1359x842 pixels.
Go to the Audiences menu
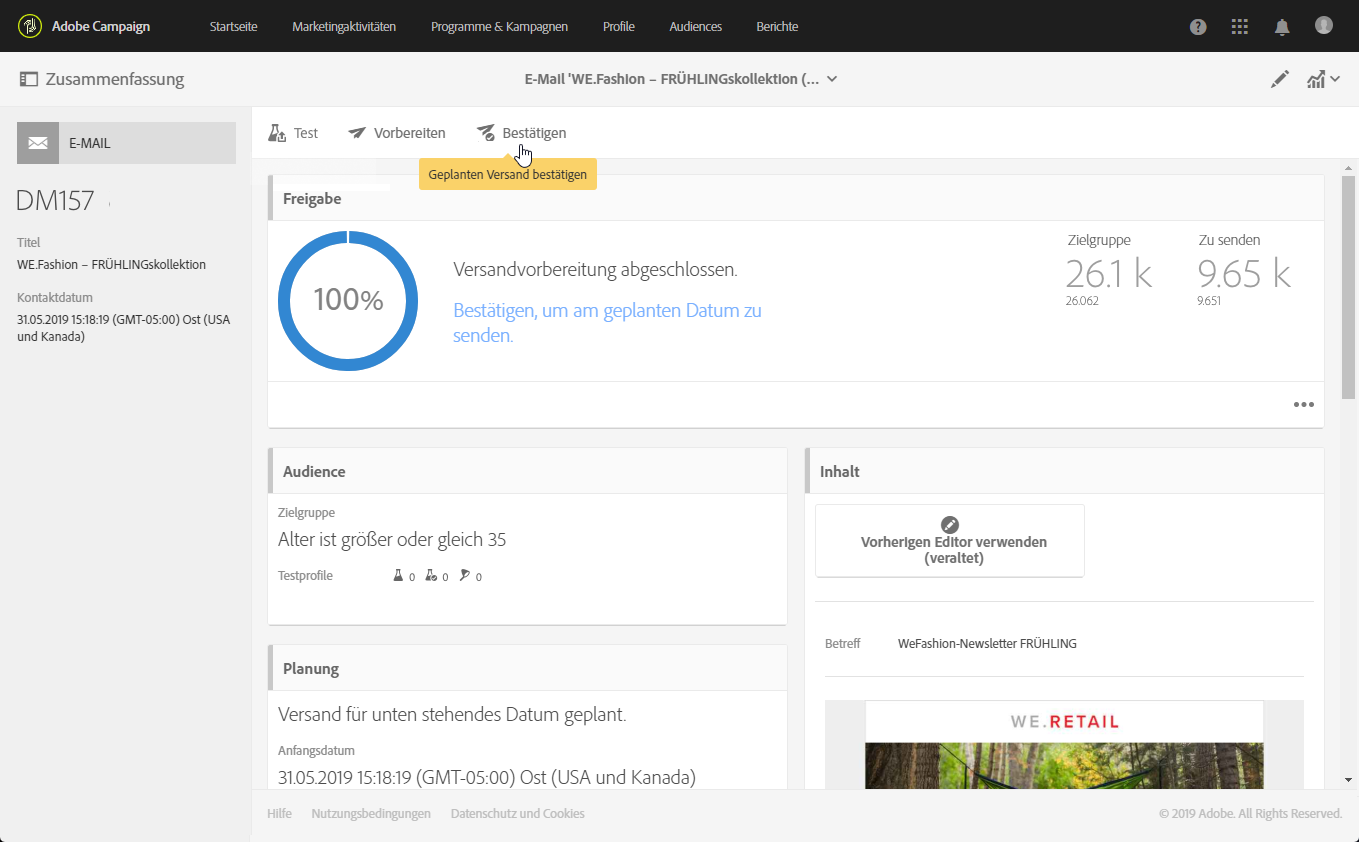point(696,27)
